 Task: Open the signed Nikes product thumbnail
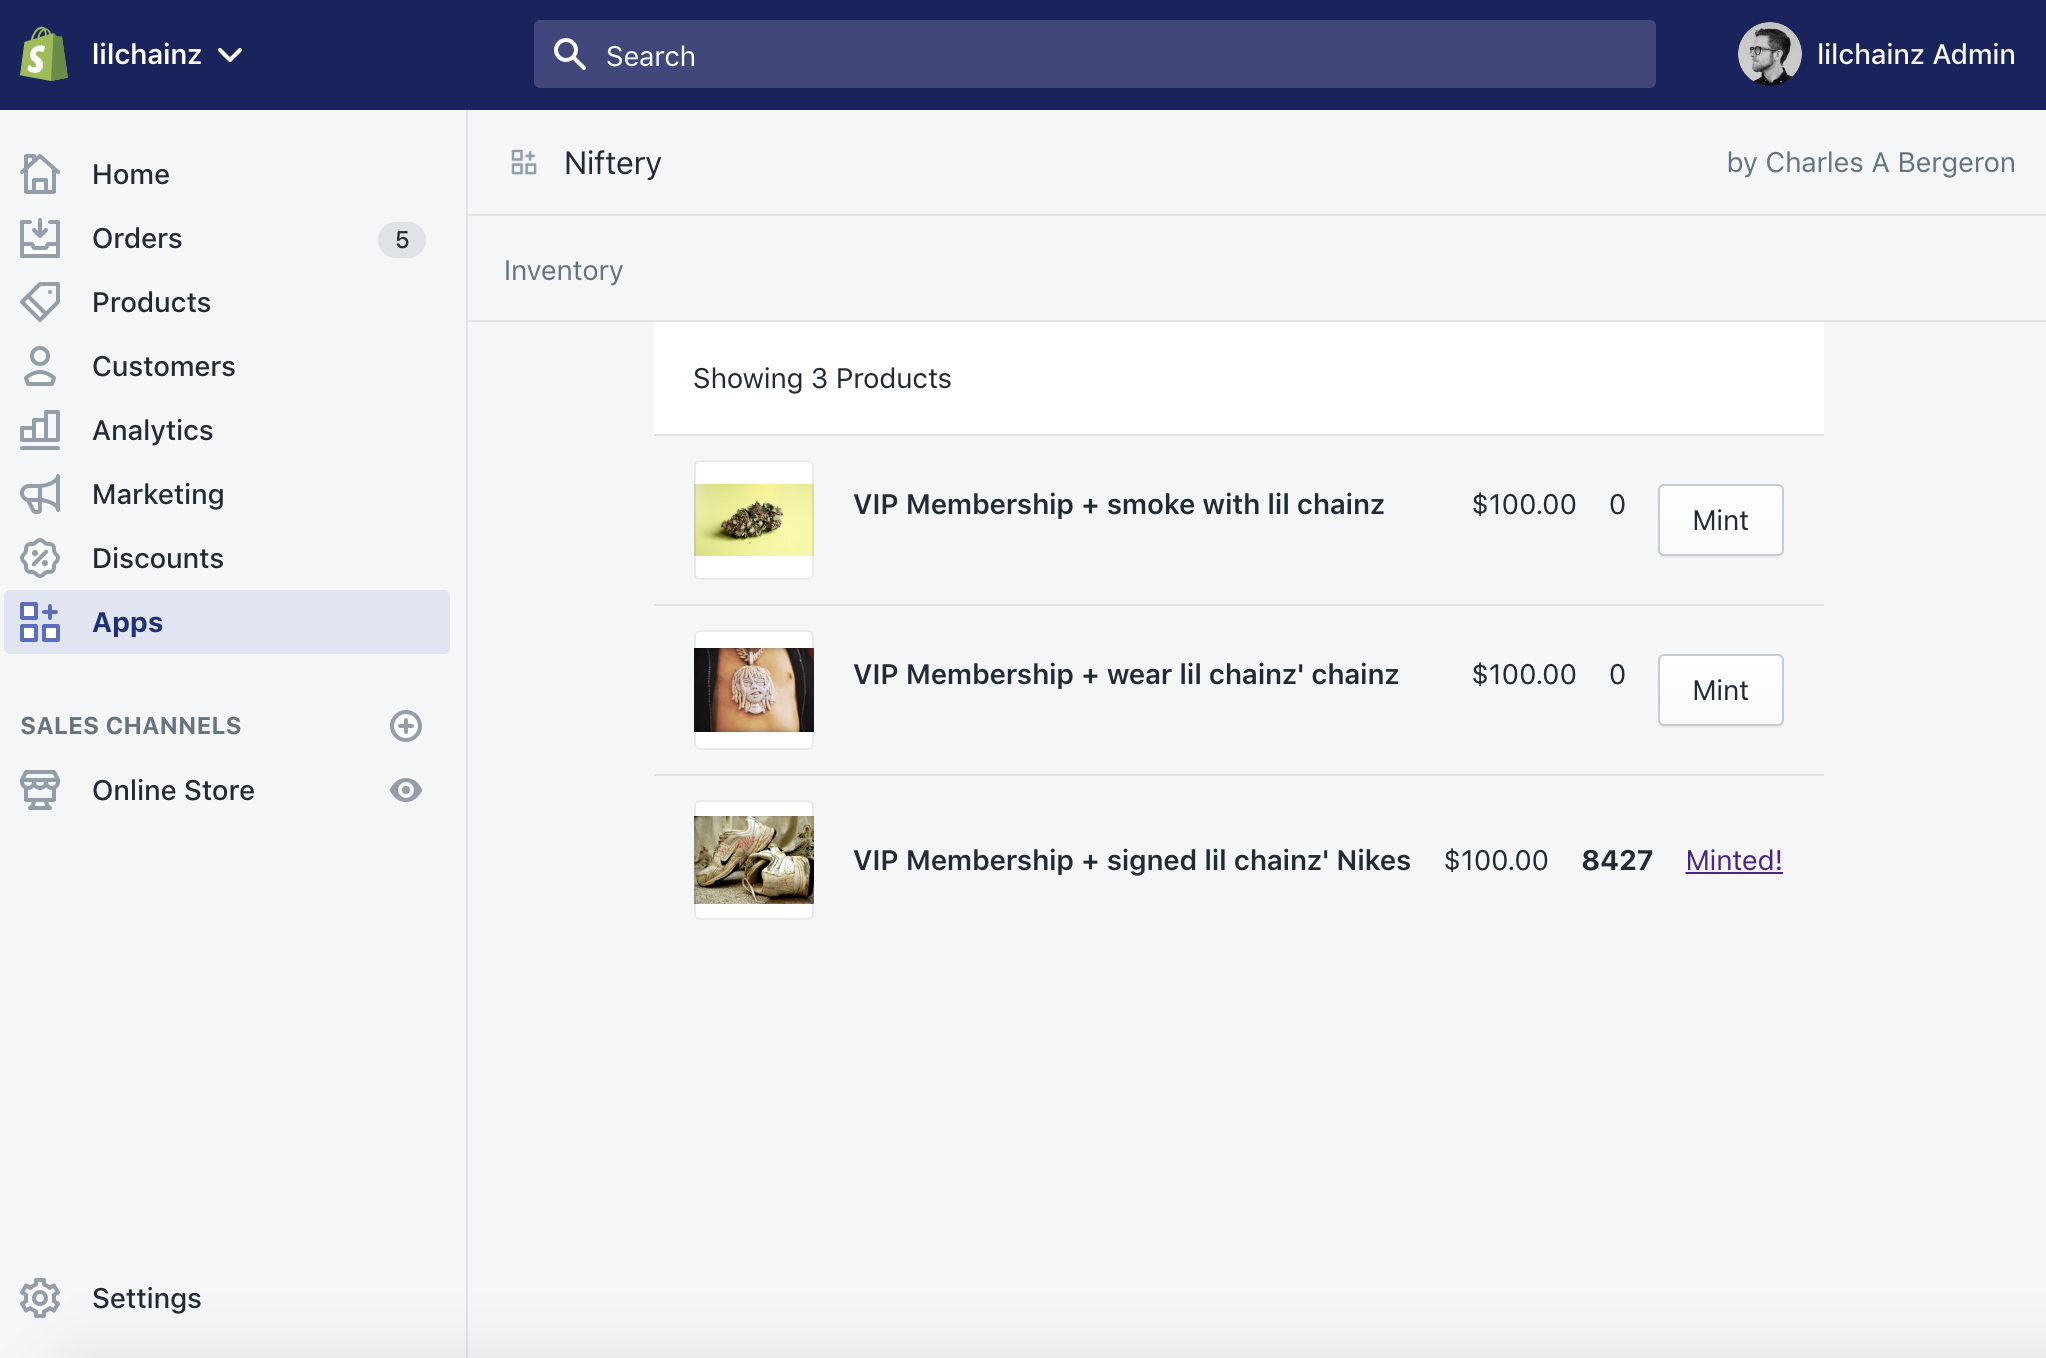(x=754, y=860)
